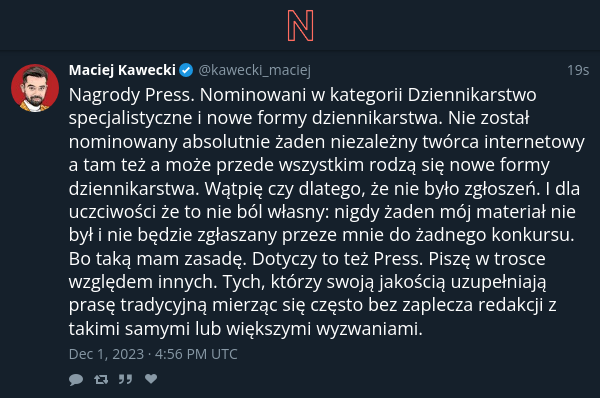The height and width of the screenshot is (398, 600).
Task: Click the 19s relative timestamp
Action: [578, 70]
